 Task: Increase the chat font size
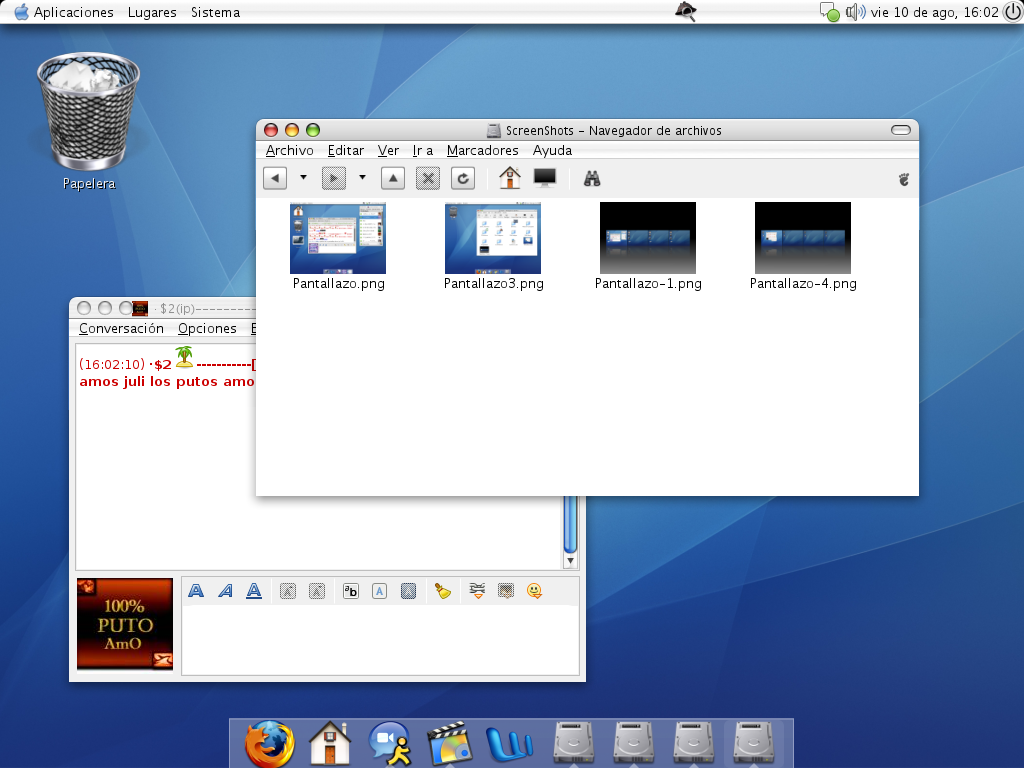[287, 591]
